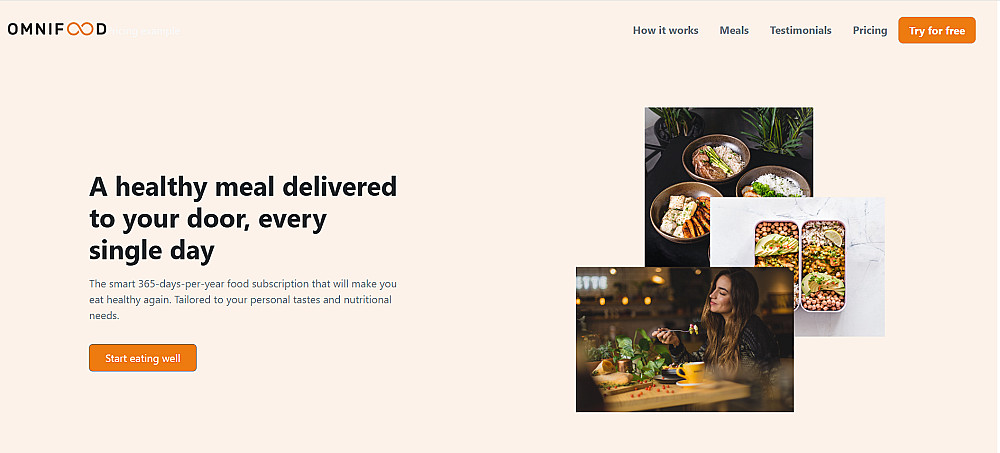This screenshot has height=453, width=1000.
Task: Click the bowl with tofu and carrots
Action: tap(682, 214)
